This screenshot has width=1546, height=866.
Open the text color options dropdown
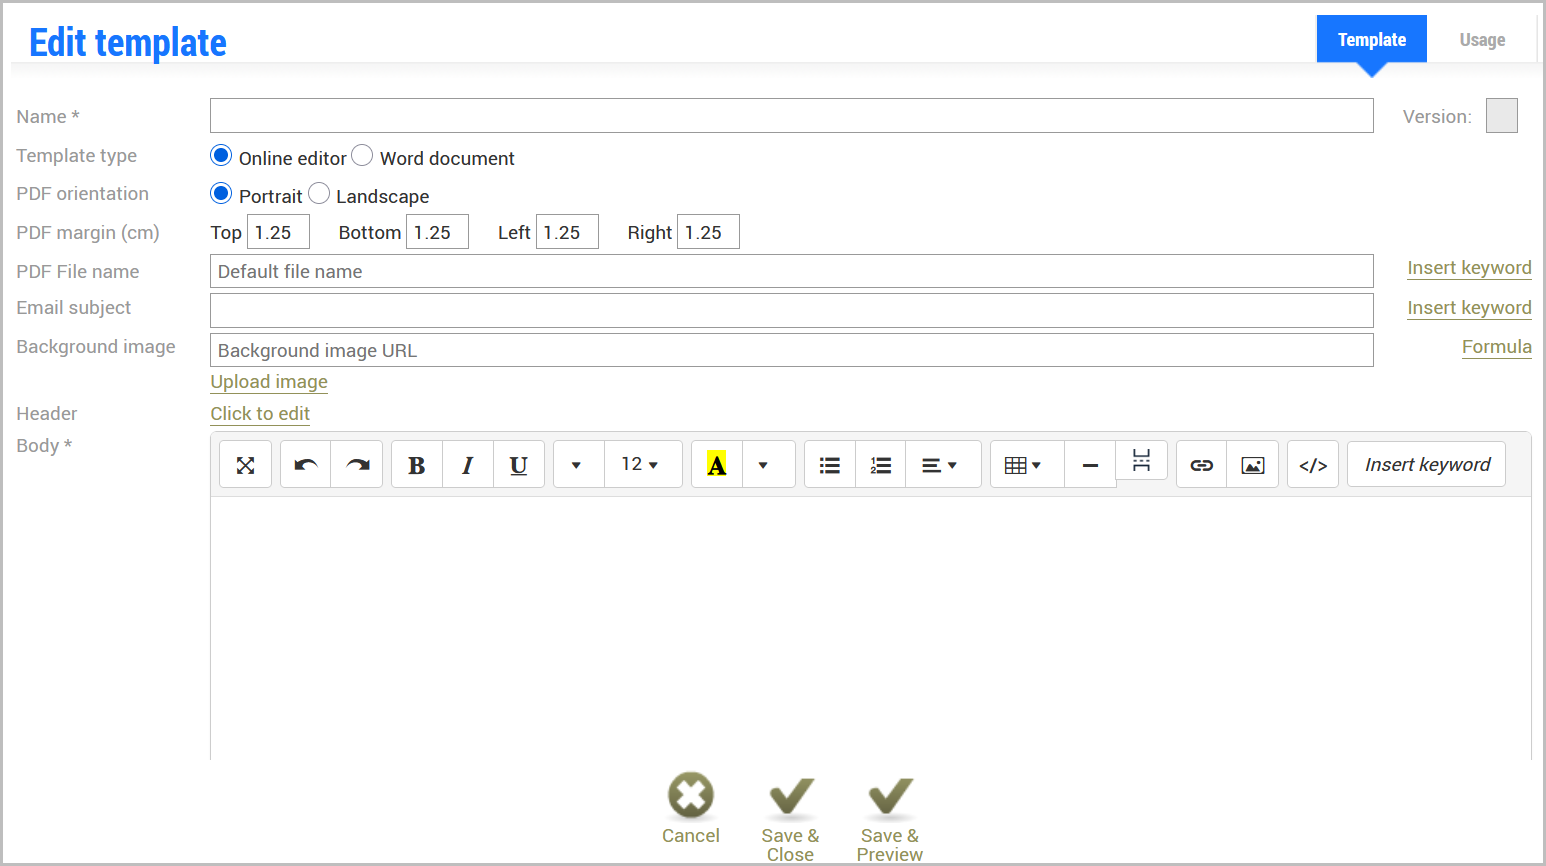pos(768,465)
